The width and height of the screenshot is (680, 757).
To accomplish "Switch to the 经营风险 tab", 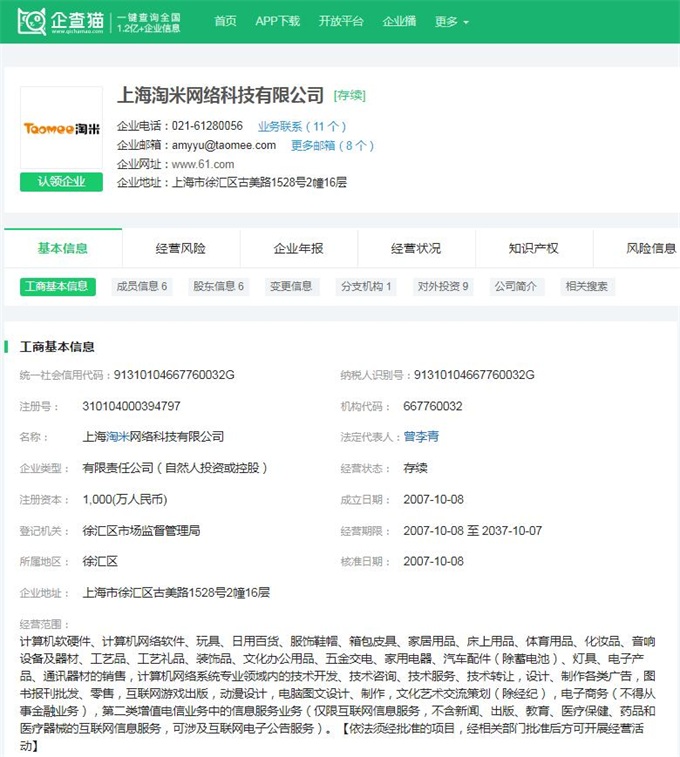I will point(180,249).
